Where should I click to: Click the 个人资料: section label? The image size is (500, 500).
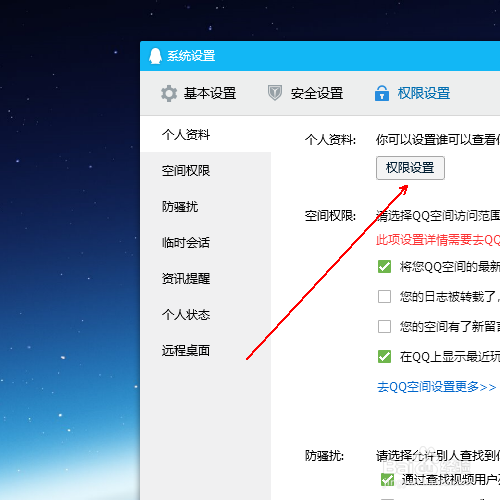click(330, 140)
